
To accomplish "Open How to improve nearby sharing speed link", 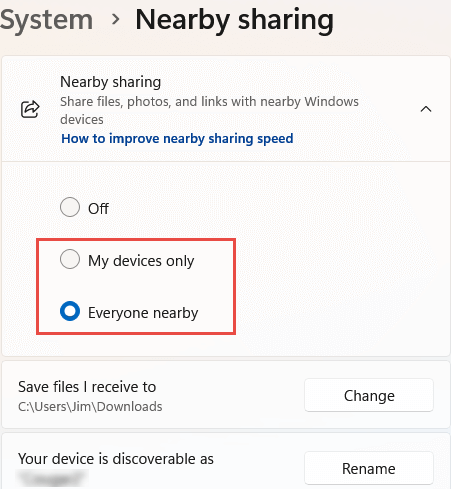I will click(x=177, y=138).
